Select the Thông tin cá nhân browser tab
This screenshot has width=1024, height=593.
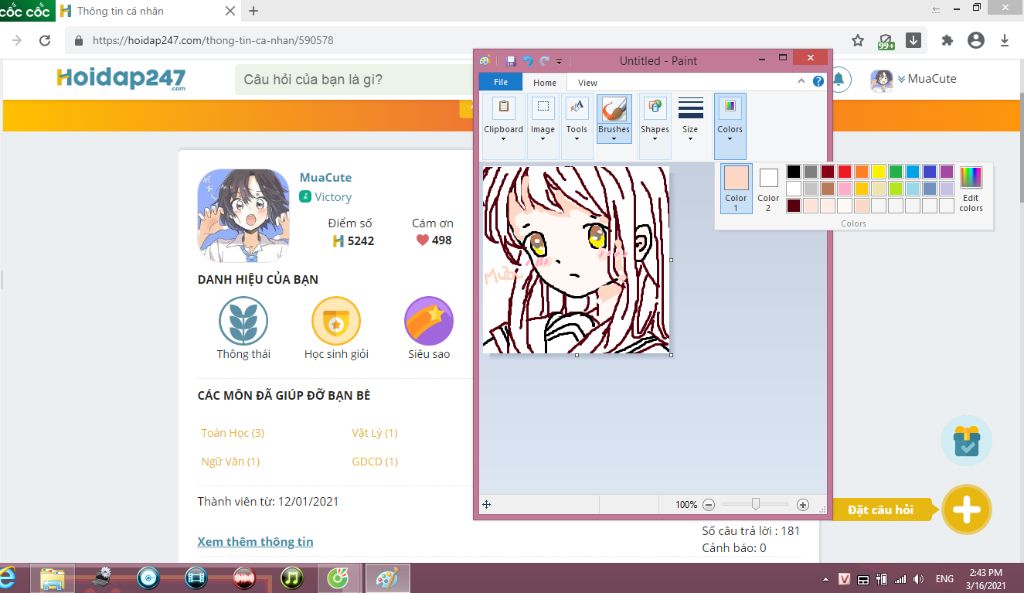click(x=147, y=11)
